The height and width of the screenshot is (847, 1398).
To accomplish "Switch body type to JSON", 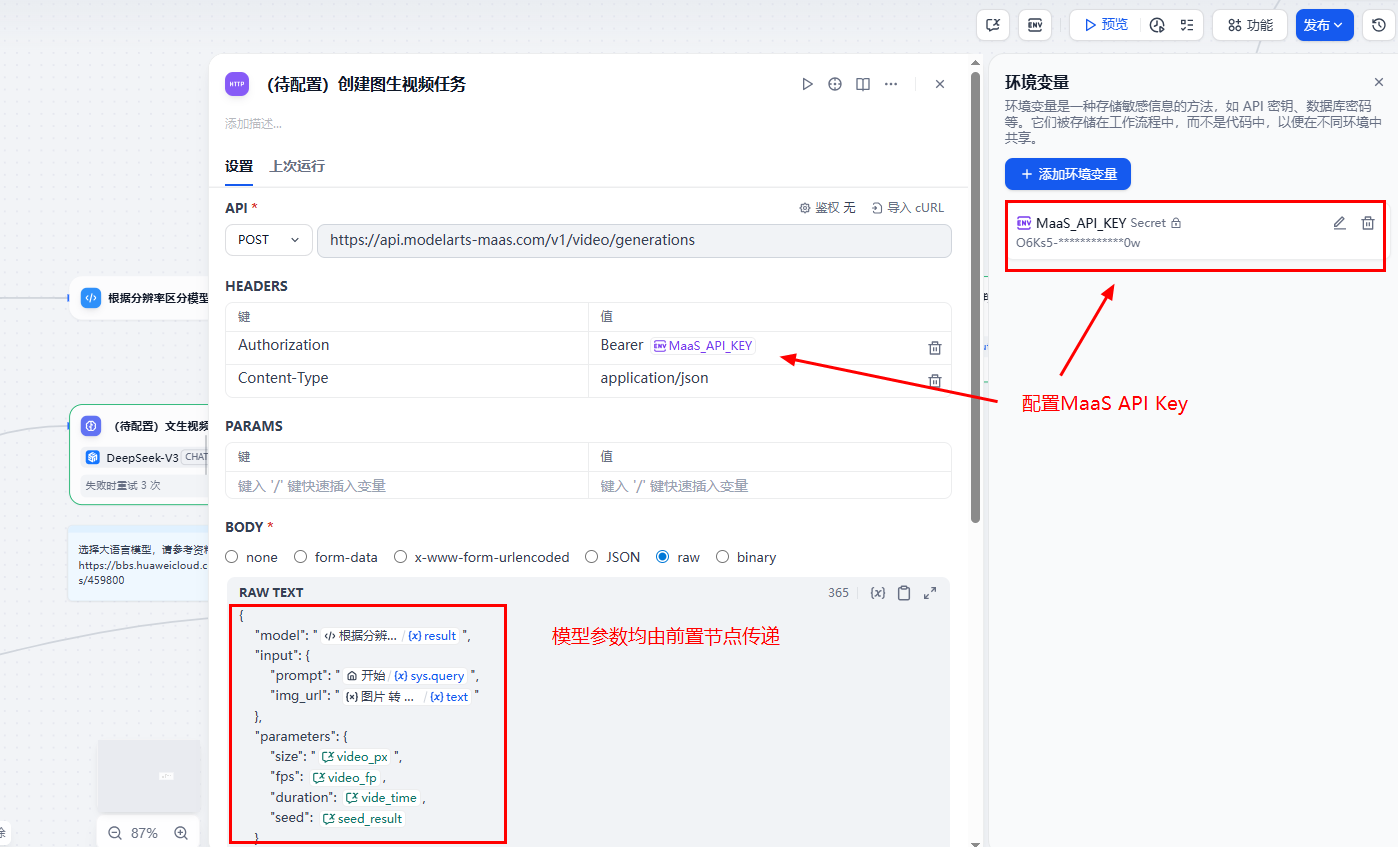I will click(x=591, y=557).
